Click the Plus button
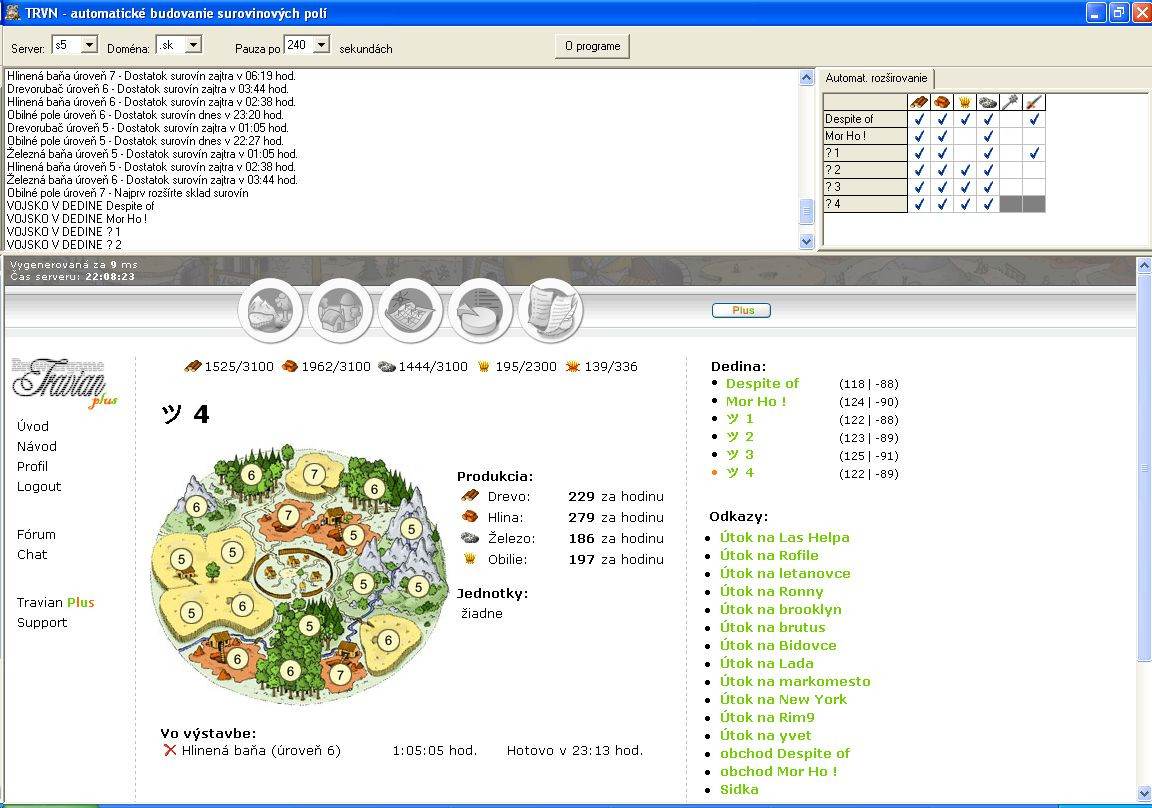This screenshot has height=808, width=1152. [x=741, y=310]
